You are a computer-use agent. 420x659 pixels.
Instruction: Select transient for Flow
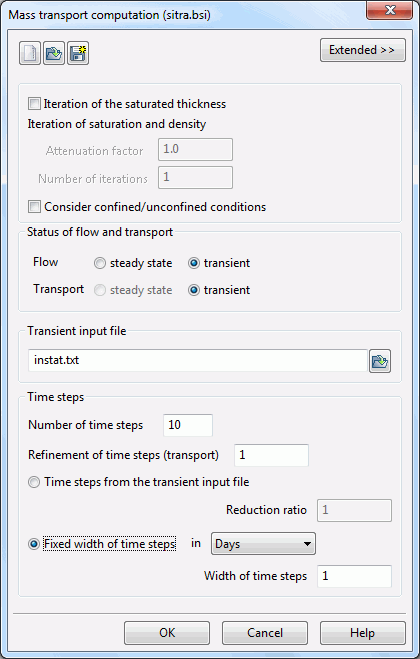(x=194, y=263)
